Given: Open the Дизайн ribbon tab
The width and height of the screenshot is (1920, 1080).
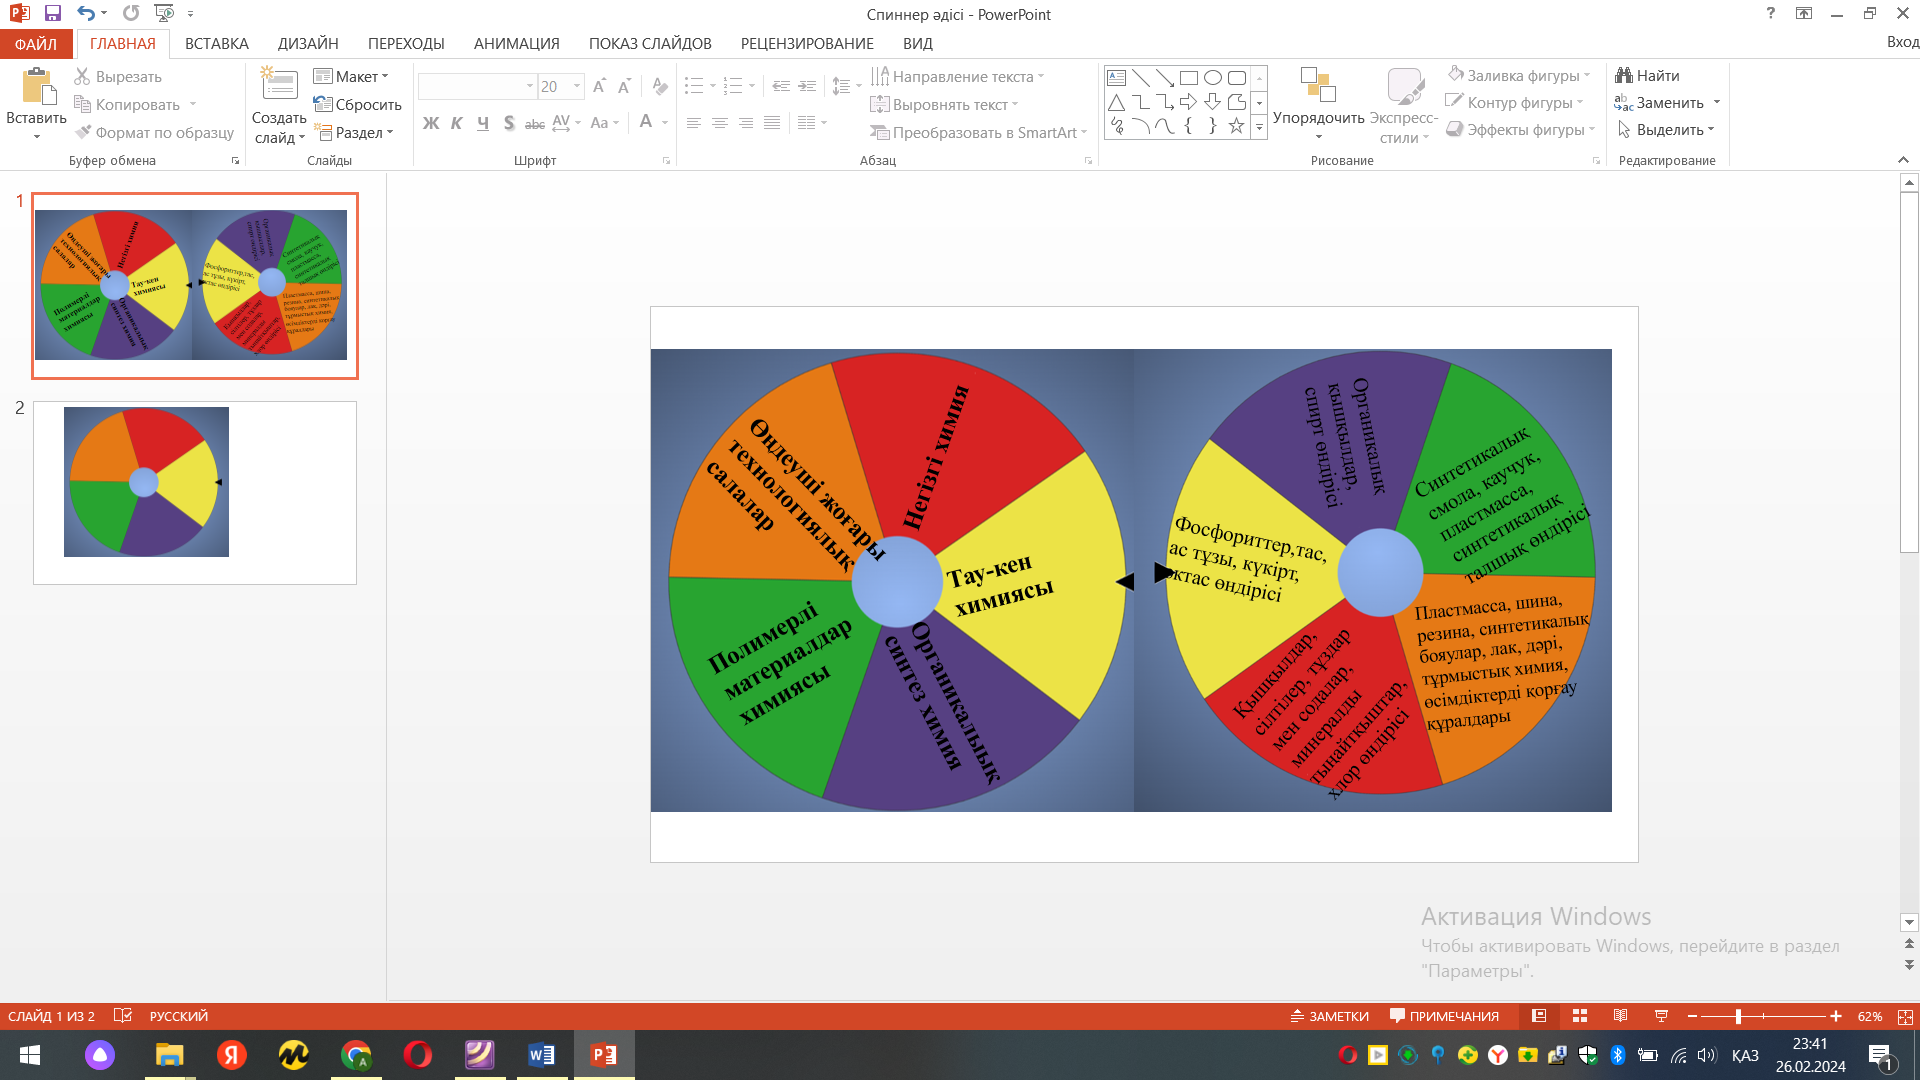Looking at the screenshot, I should [308, 44].
